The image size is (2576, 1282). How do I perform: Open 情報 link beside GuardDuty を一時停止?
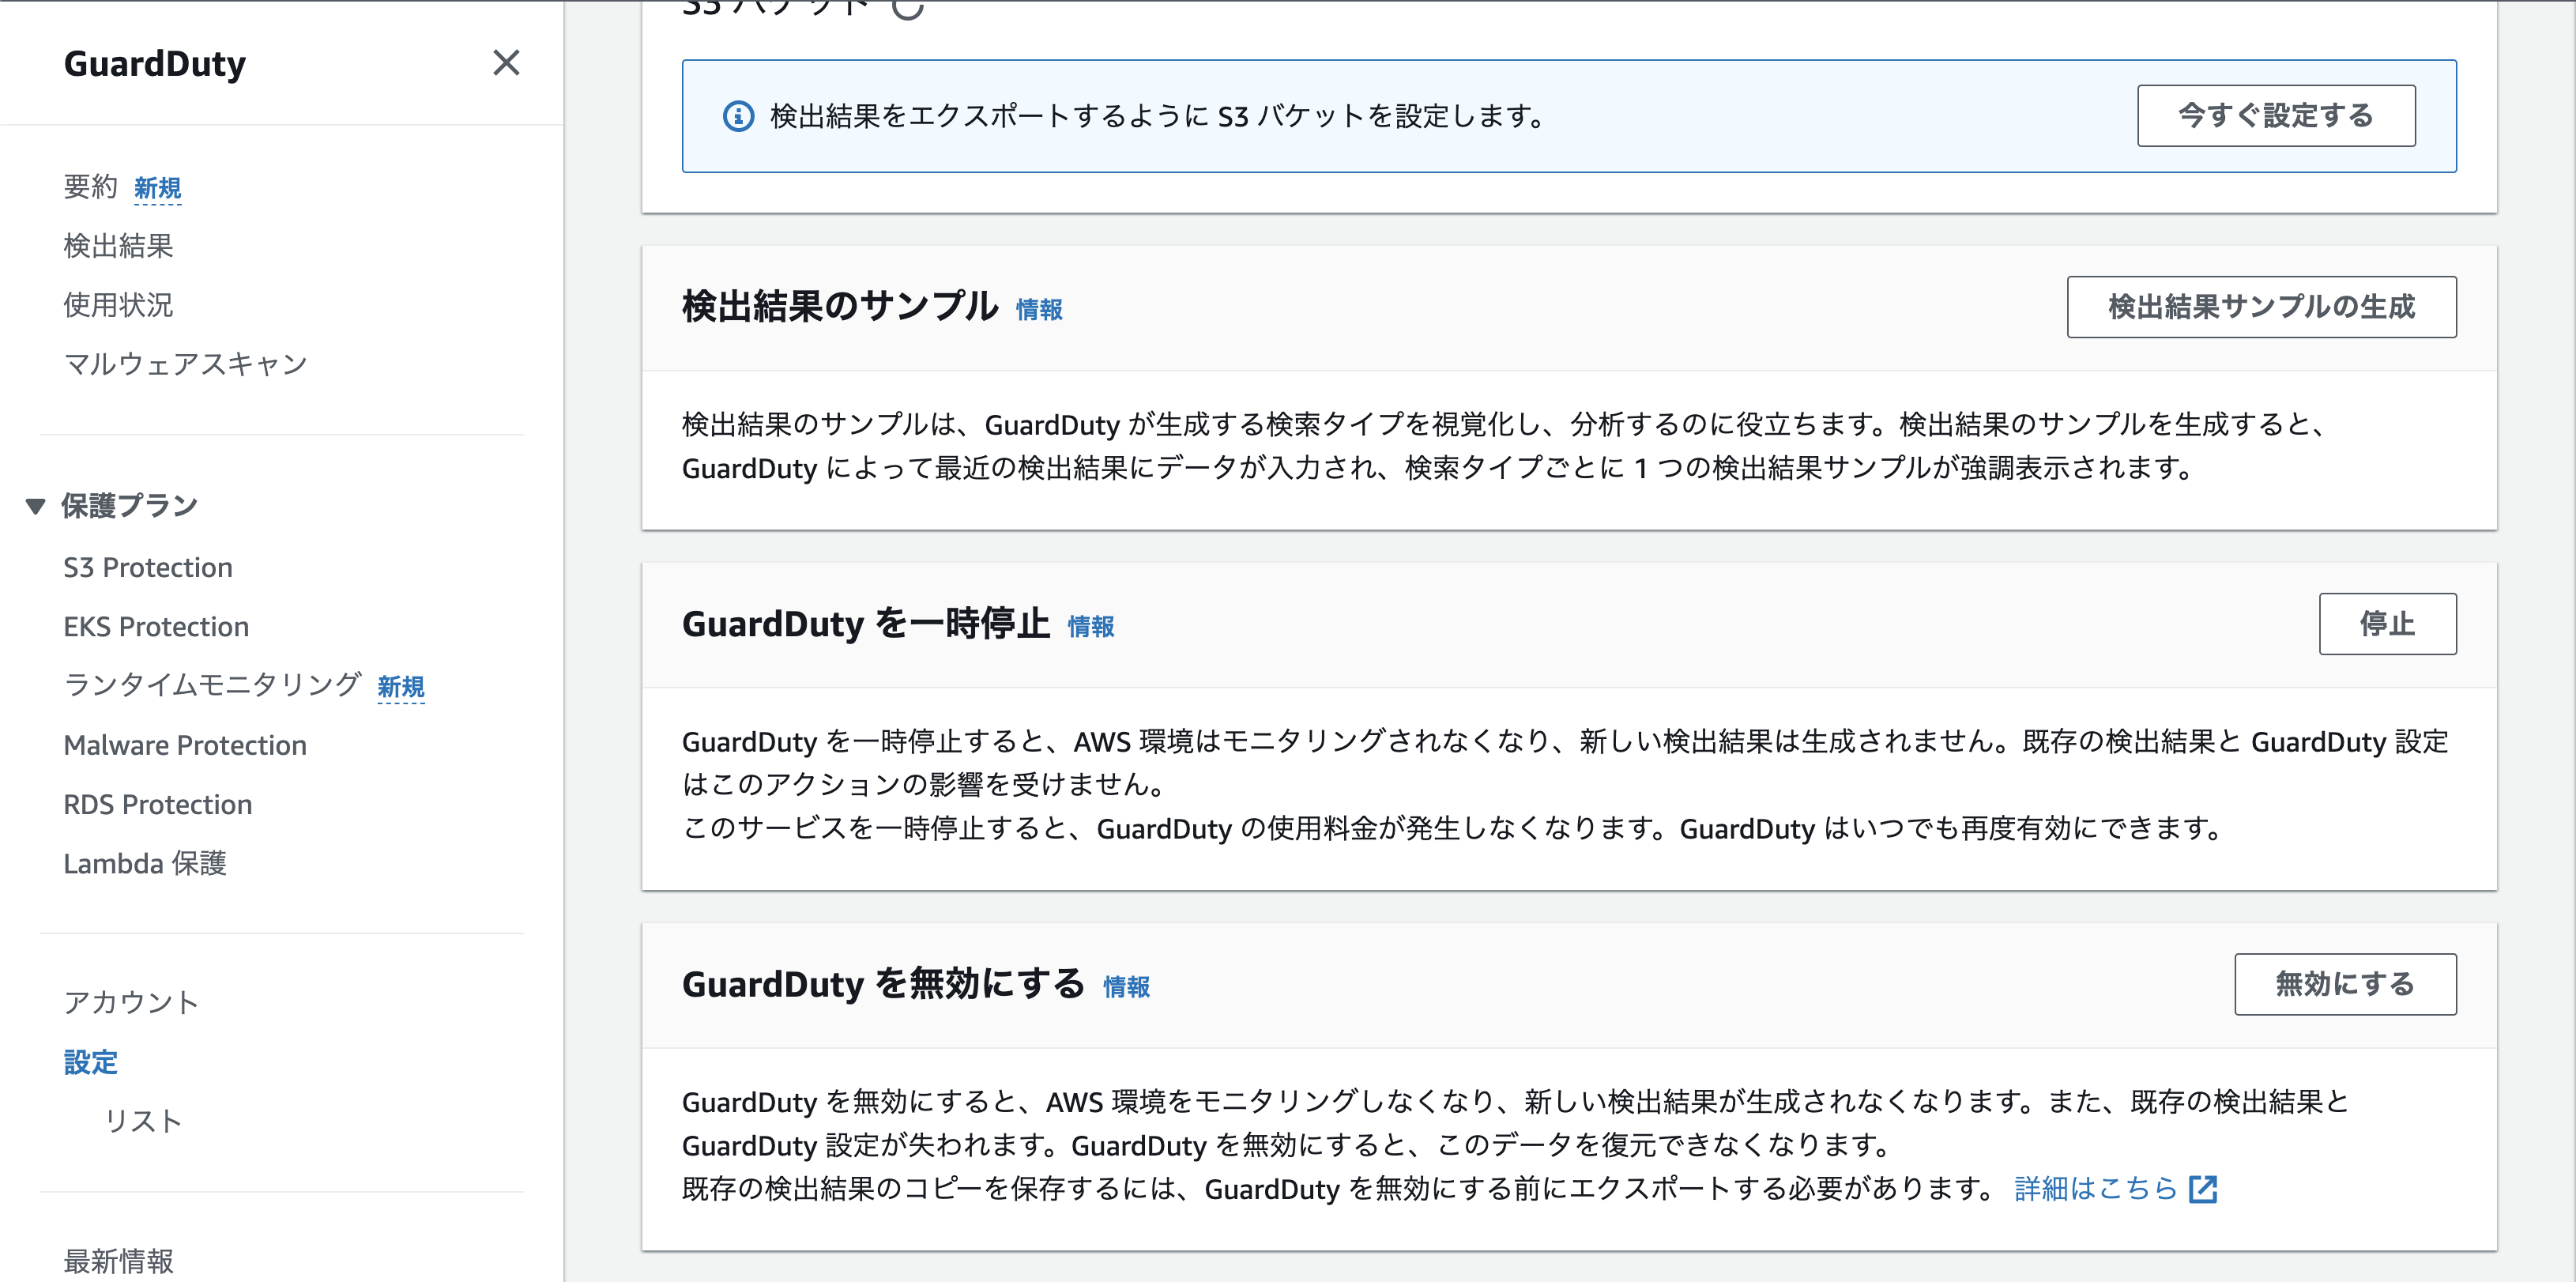pos(1091,627)
